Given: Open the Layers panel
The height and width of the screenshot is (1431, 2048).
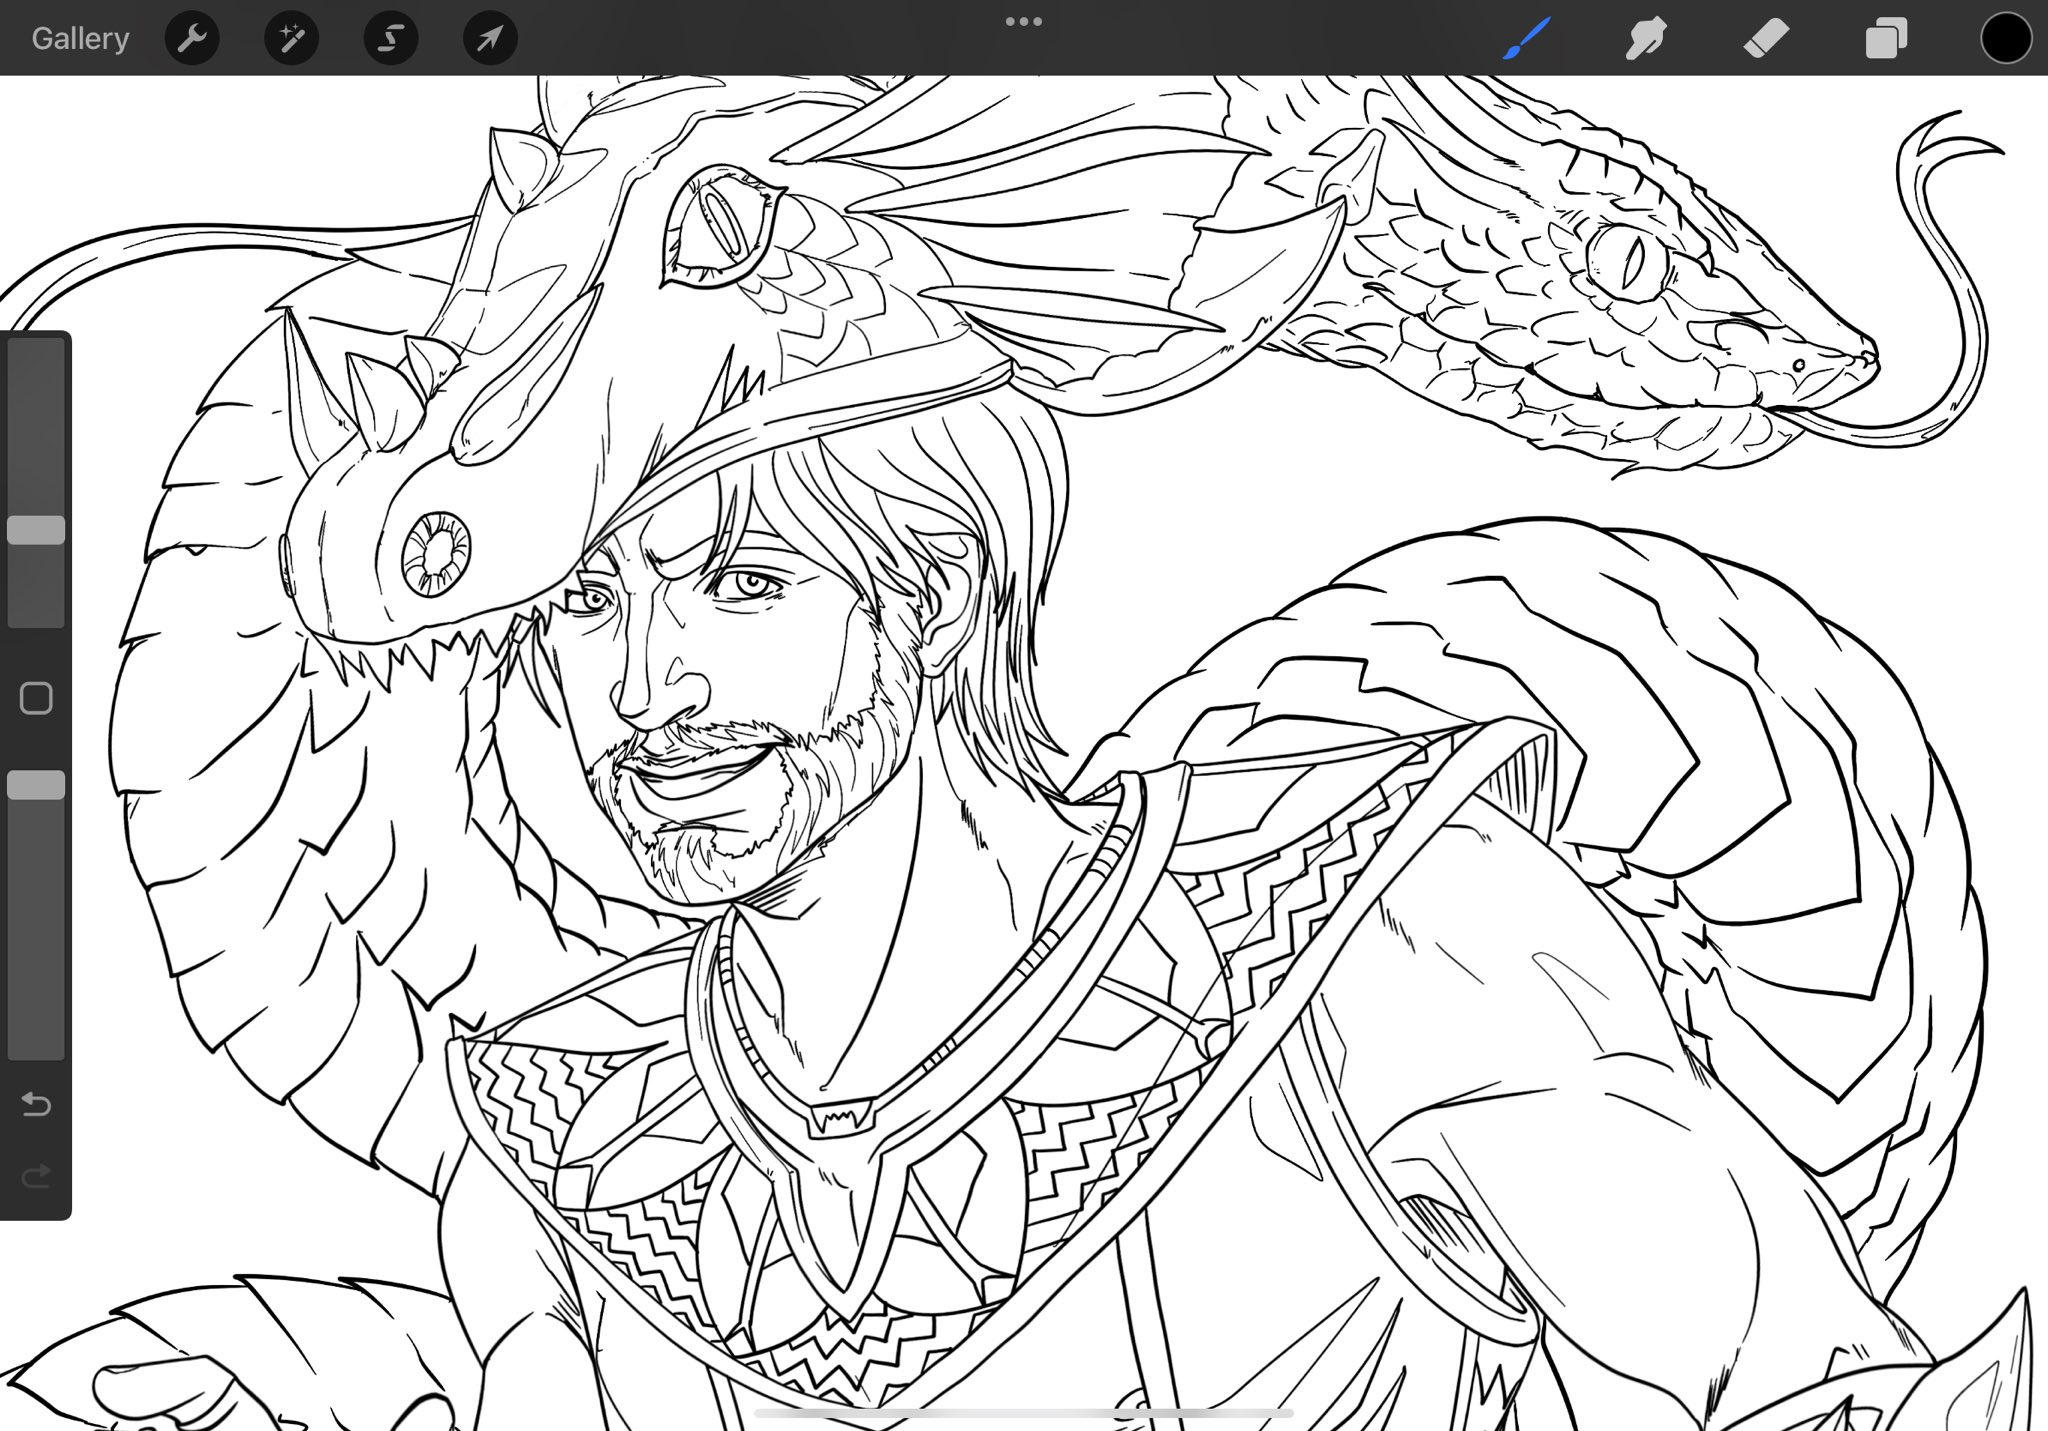Looking at the screenshot, I should pos(1886,39).
